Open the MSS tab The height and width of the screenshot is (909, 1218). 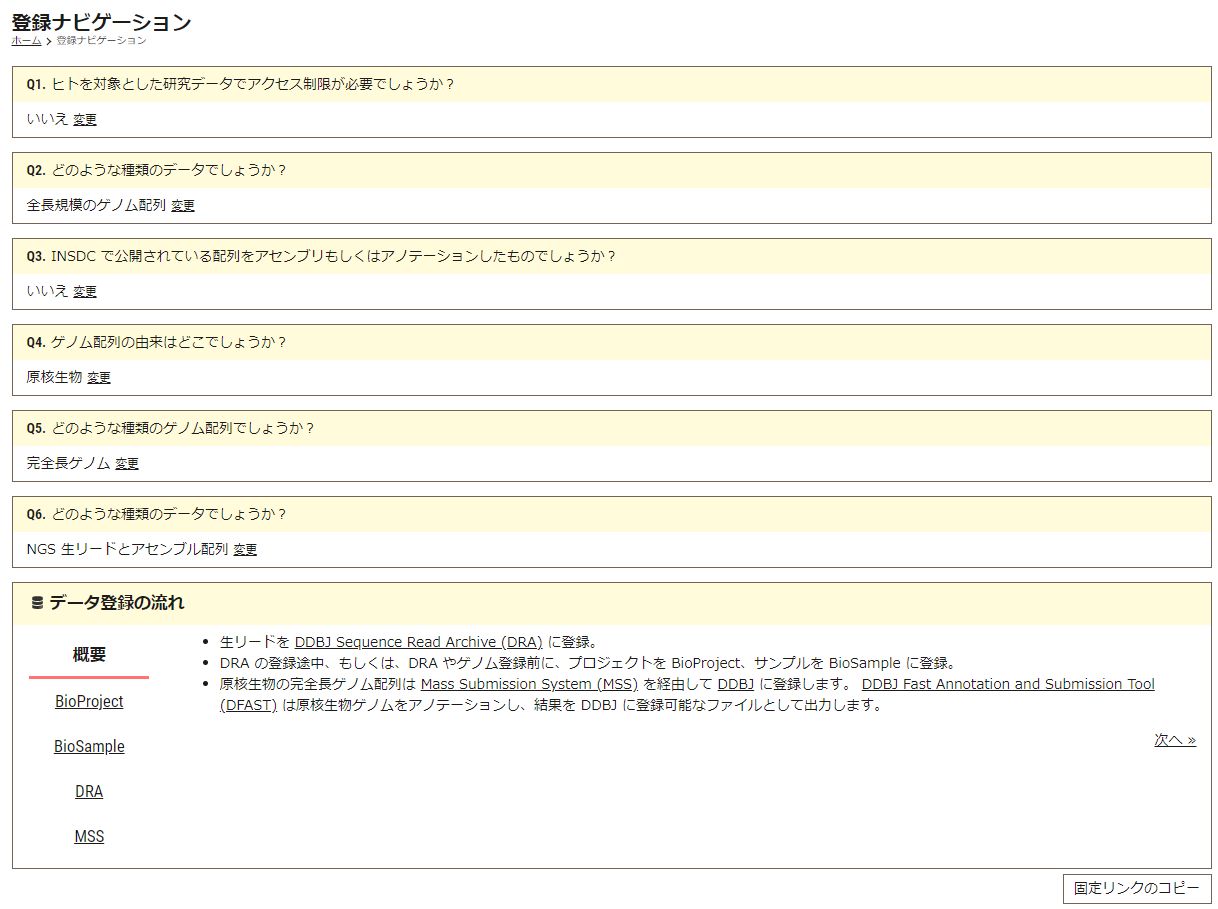point(89,836)
